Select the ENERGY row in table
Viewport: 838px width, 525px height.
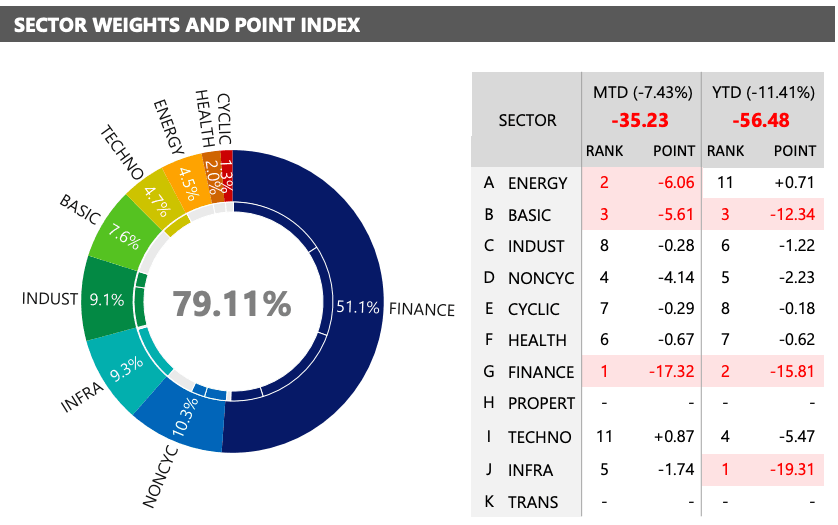(x=537, y=183)
